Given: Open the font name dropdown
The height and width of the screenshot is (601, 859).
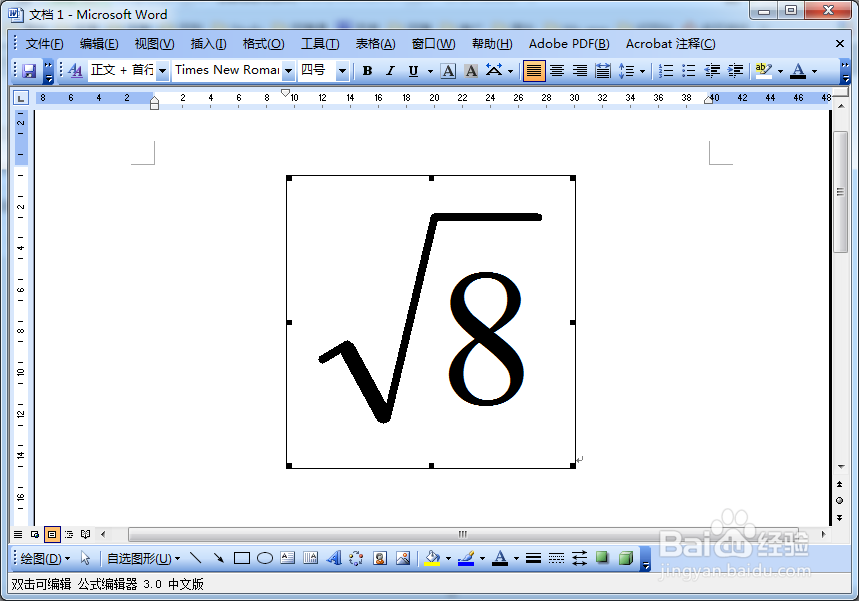Looking at the screenshot, I should pyautogui.click(x=289, y=71).
